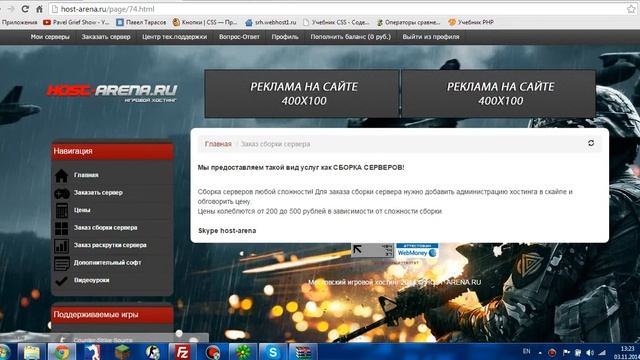Screen dimensions: 640x360
Task: Show hidden tray icons arrow
Action: [540, 353]
